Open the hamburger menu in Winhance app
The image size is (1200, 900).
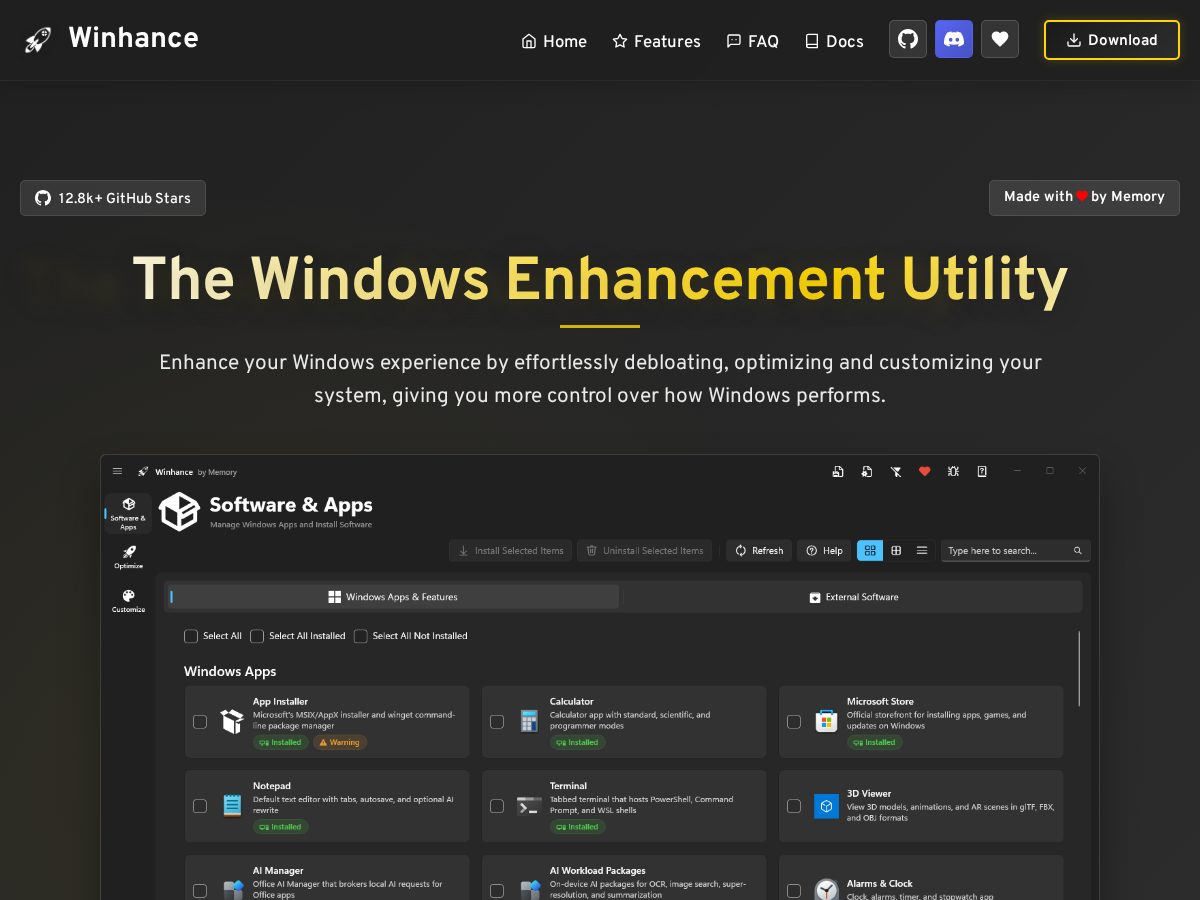pyautogui.click(x=117, y=471)
